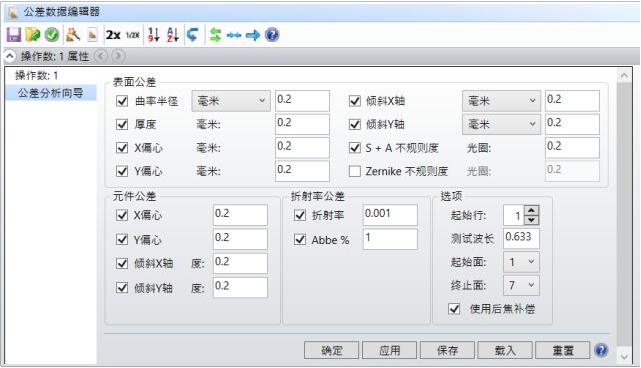Viewport: 641px width, 368px height.
Task: Go to previous operand with left arrow
Action: click(x=101, y=56)
